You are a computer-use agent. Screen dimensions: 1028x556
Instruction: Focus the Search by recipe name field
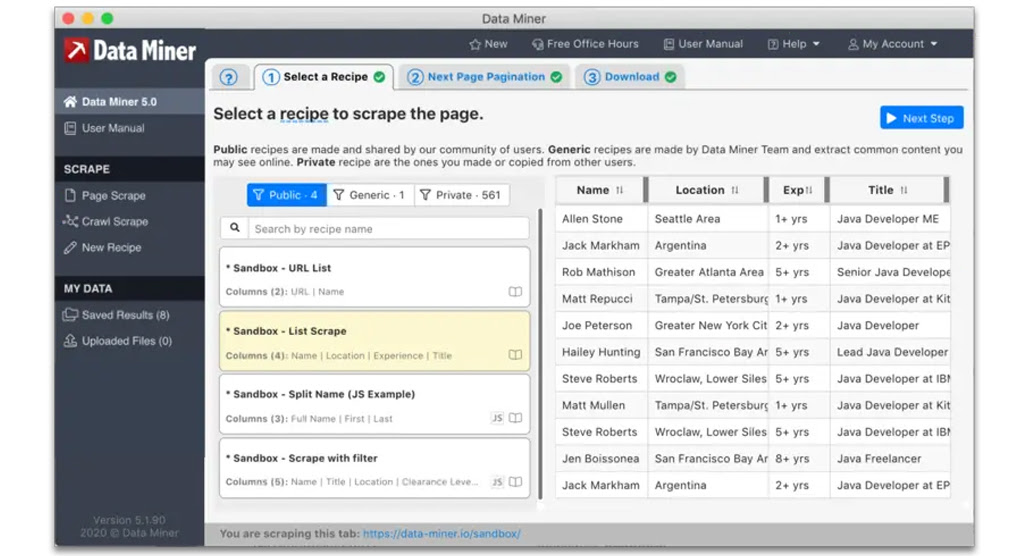(388, 229)
